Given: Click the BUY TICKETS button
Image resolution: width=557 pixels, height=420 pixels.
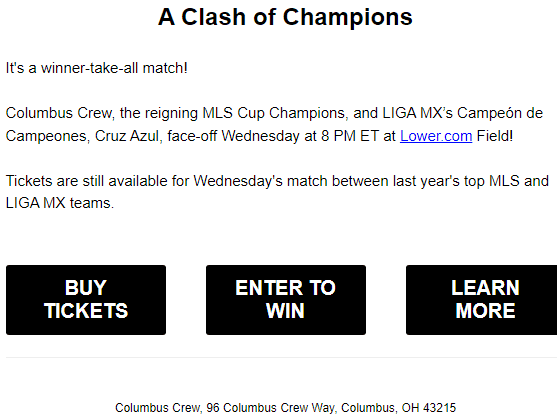Looking at the screenshot, I should pyautogui.click(x=86, y=300).
